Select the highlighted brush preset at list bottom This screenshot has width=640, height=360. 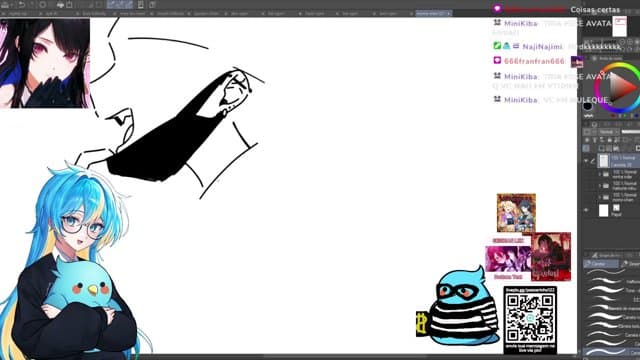tap(612, 352)
